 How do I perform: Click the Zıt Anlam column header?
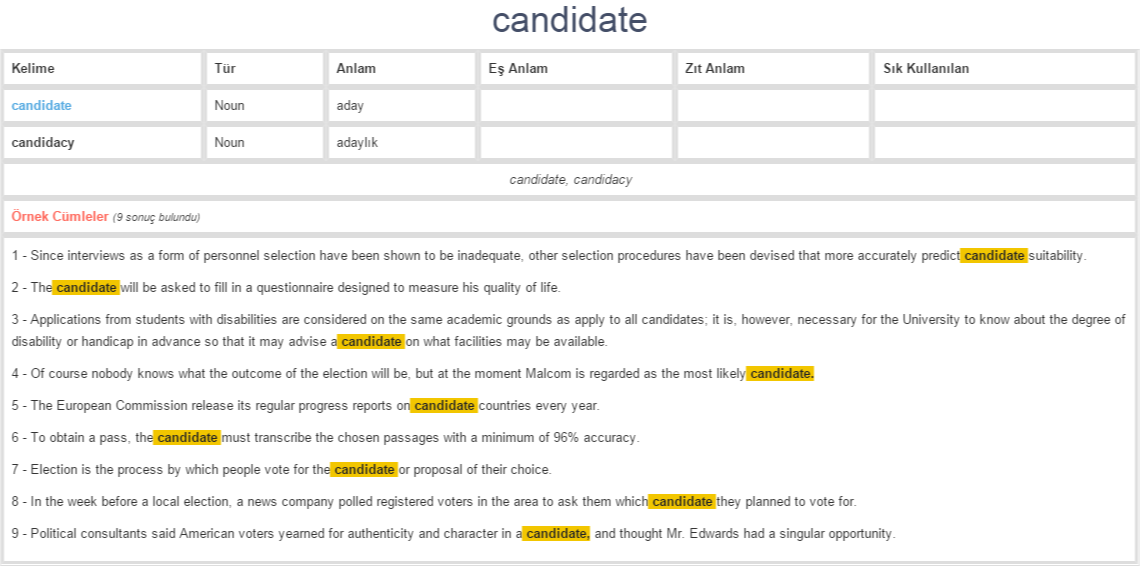click(x=714, y=68)
